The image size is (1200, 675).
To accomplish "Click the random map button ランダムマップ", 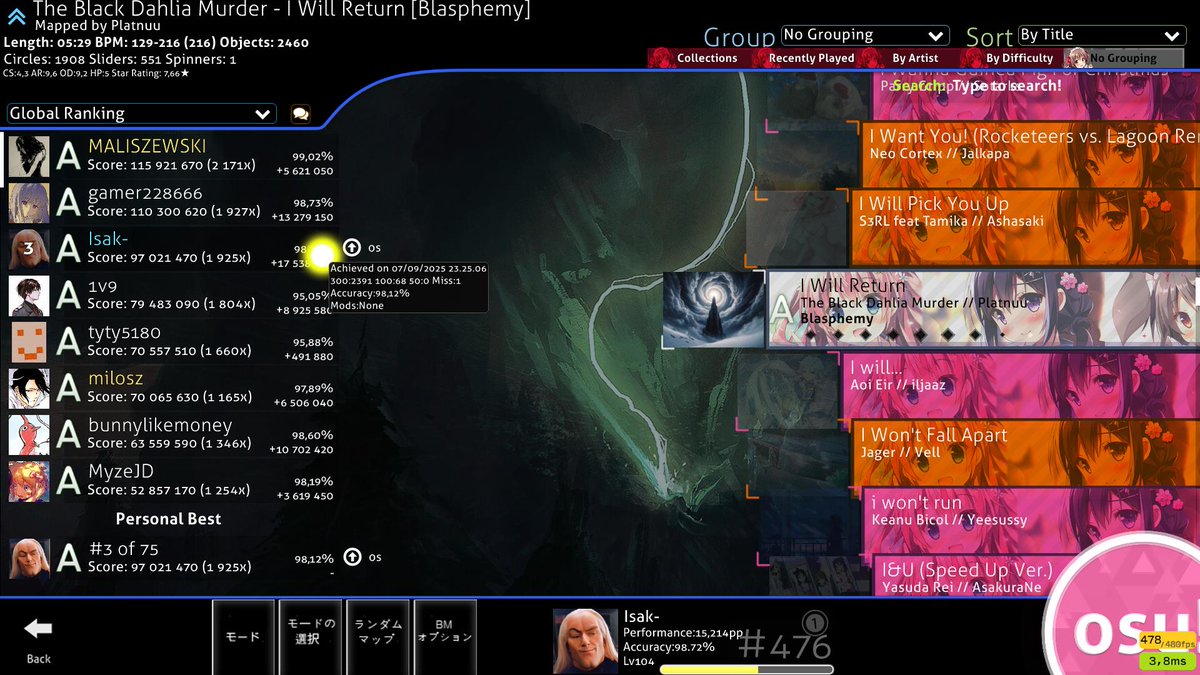I will (377, 636).
